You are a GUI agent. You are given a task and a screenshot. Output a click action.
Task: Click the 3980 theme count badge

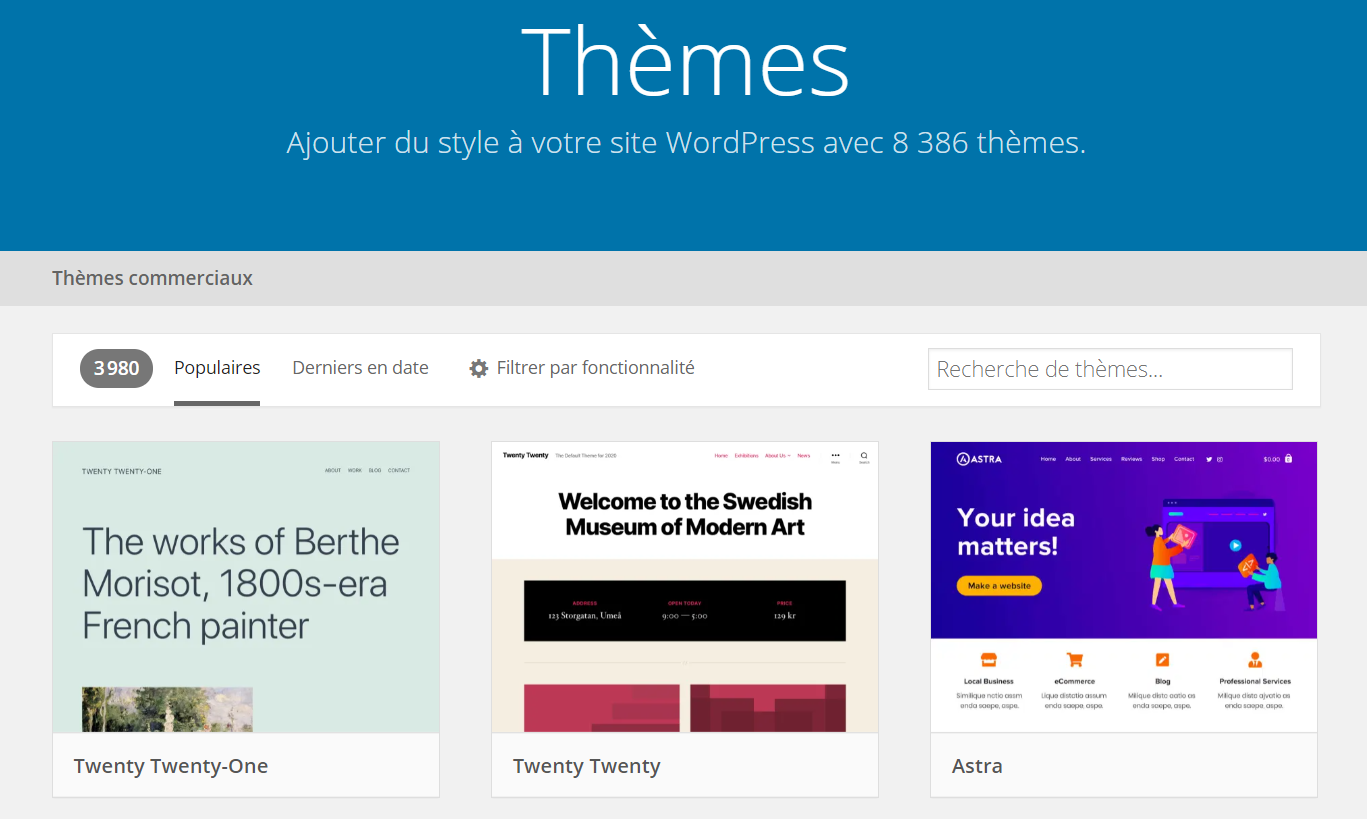[116, 368]
